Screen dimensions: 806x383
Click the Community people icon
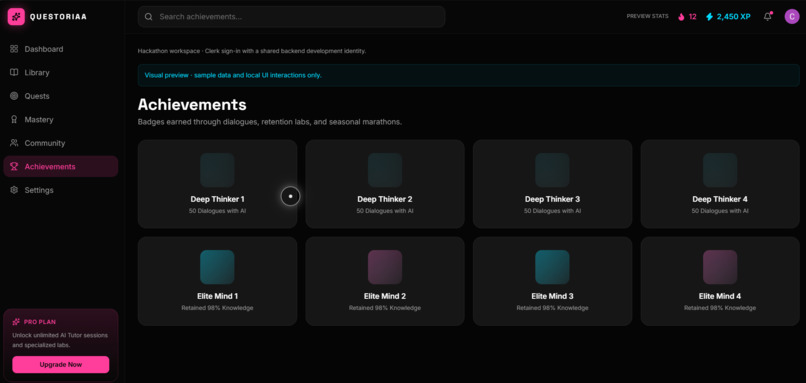point(14,143)
